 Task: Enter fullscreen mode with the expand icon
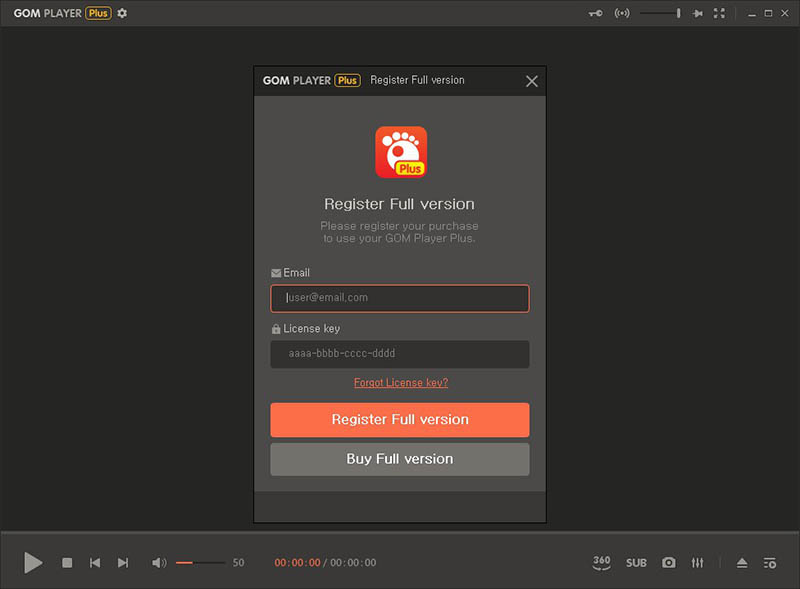pos(718,13)
